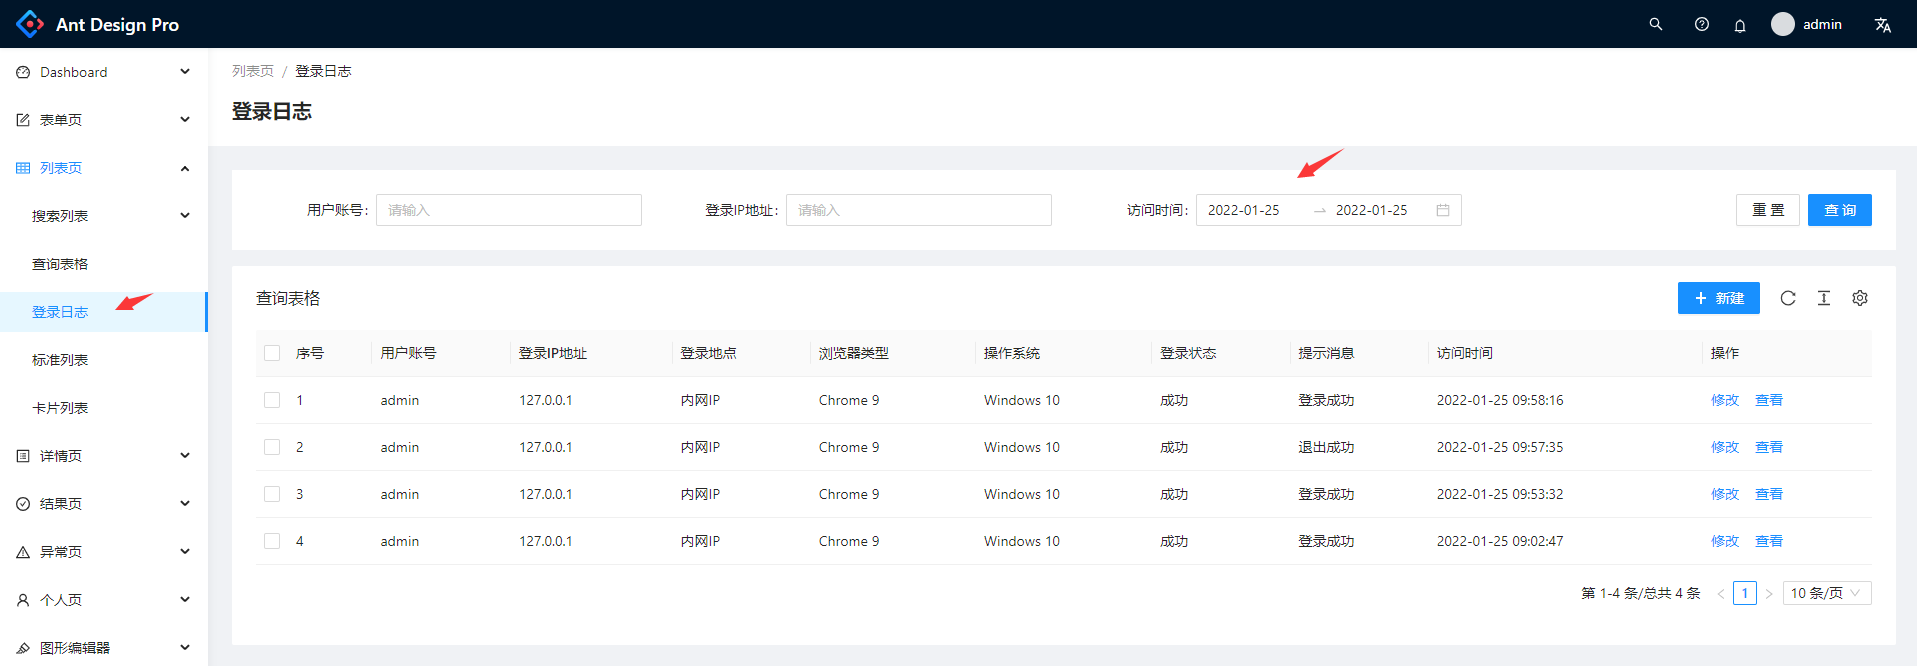
Task: Open the help question mark icon
Action: (1702, 24)
